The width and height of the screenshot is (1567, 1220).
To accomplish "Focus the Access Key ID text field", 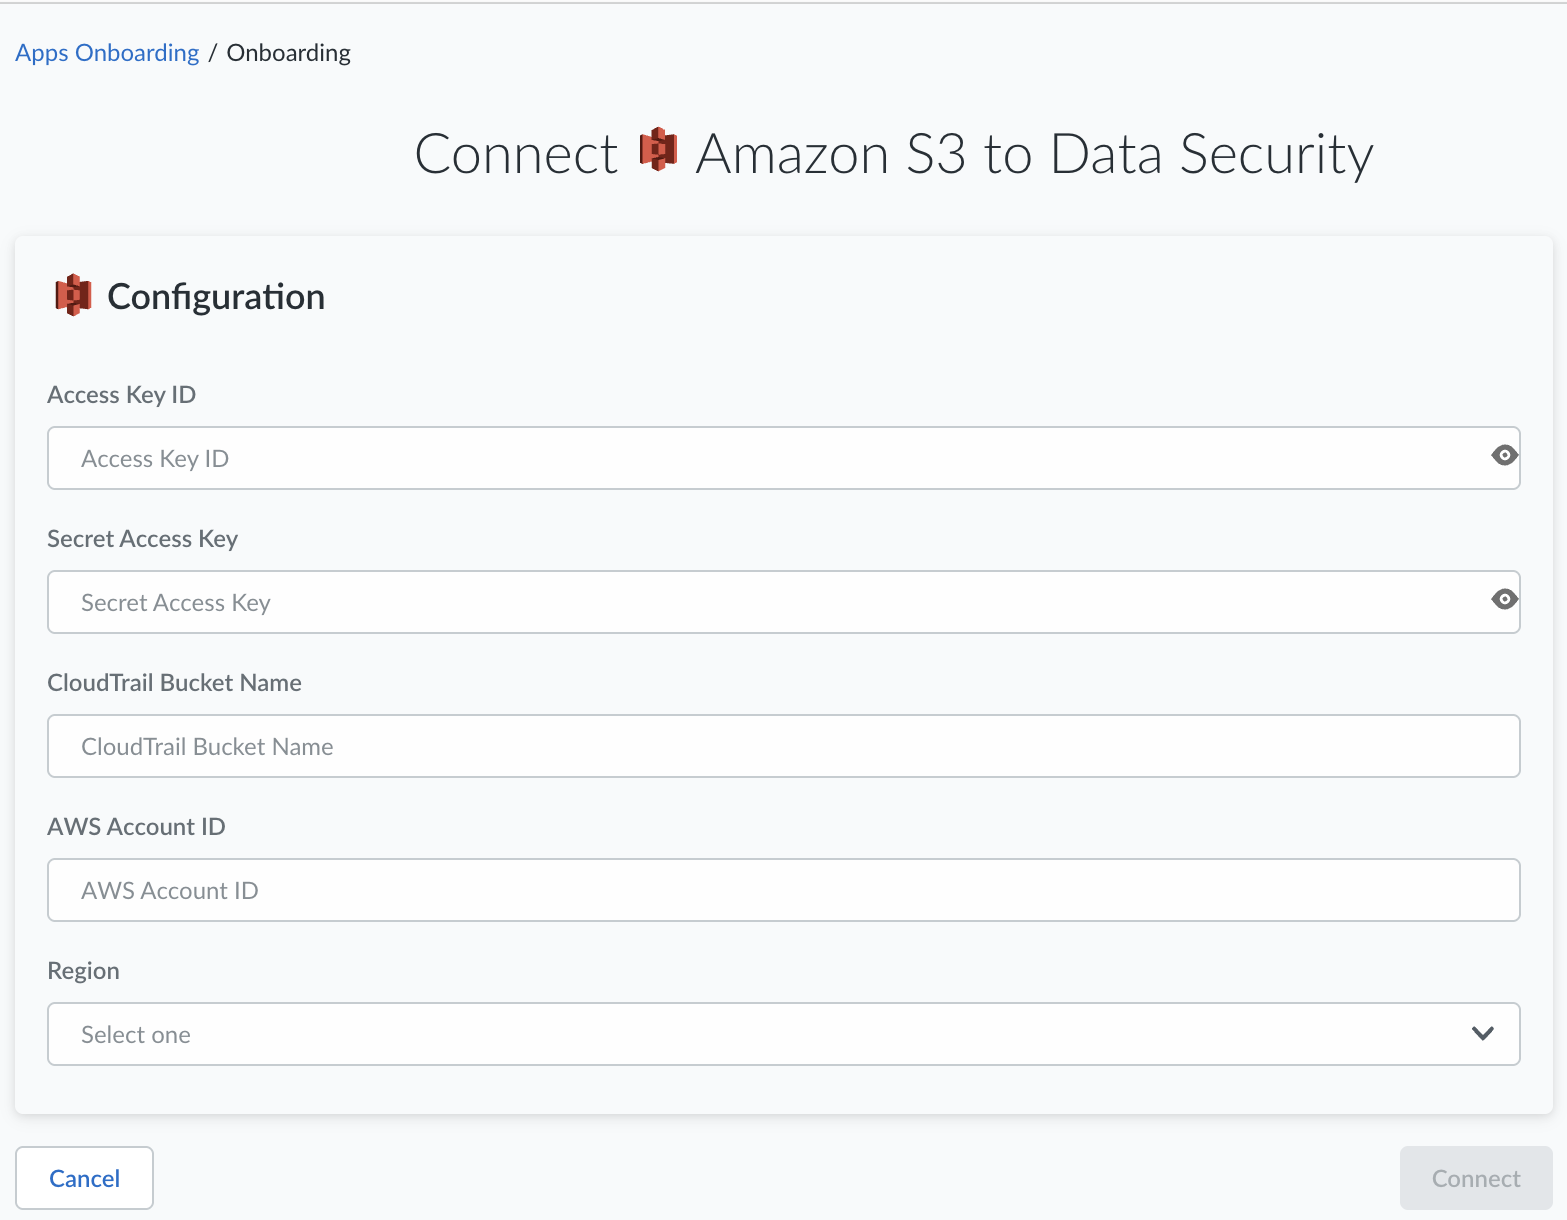I will [760, 459].
